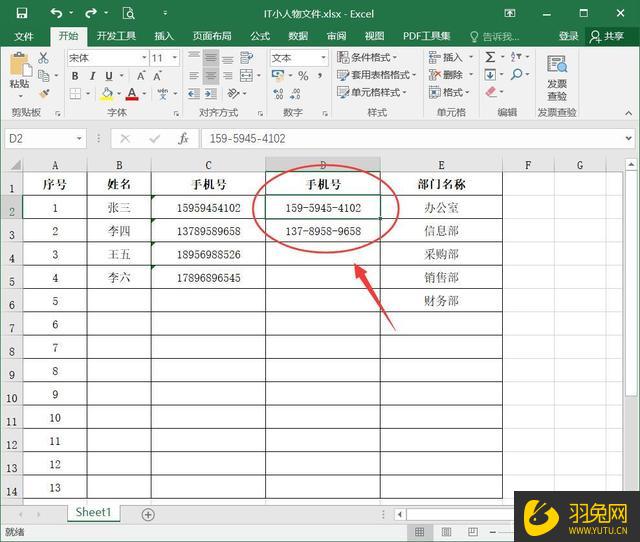Toggle center horizontal alignment
The image size is (640, 542).
211,76
